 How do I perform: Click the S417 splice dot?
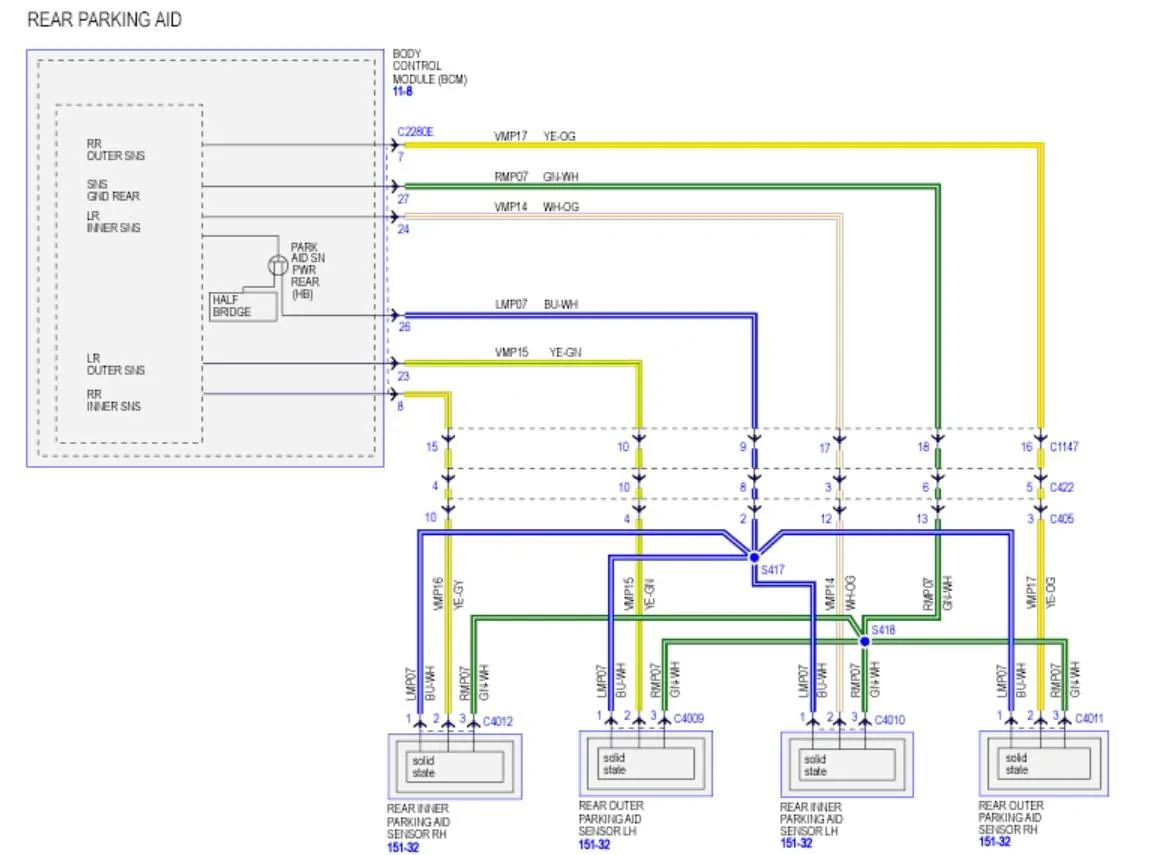[753, 557]
